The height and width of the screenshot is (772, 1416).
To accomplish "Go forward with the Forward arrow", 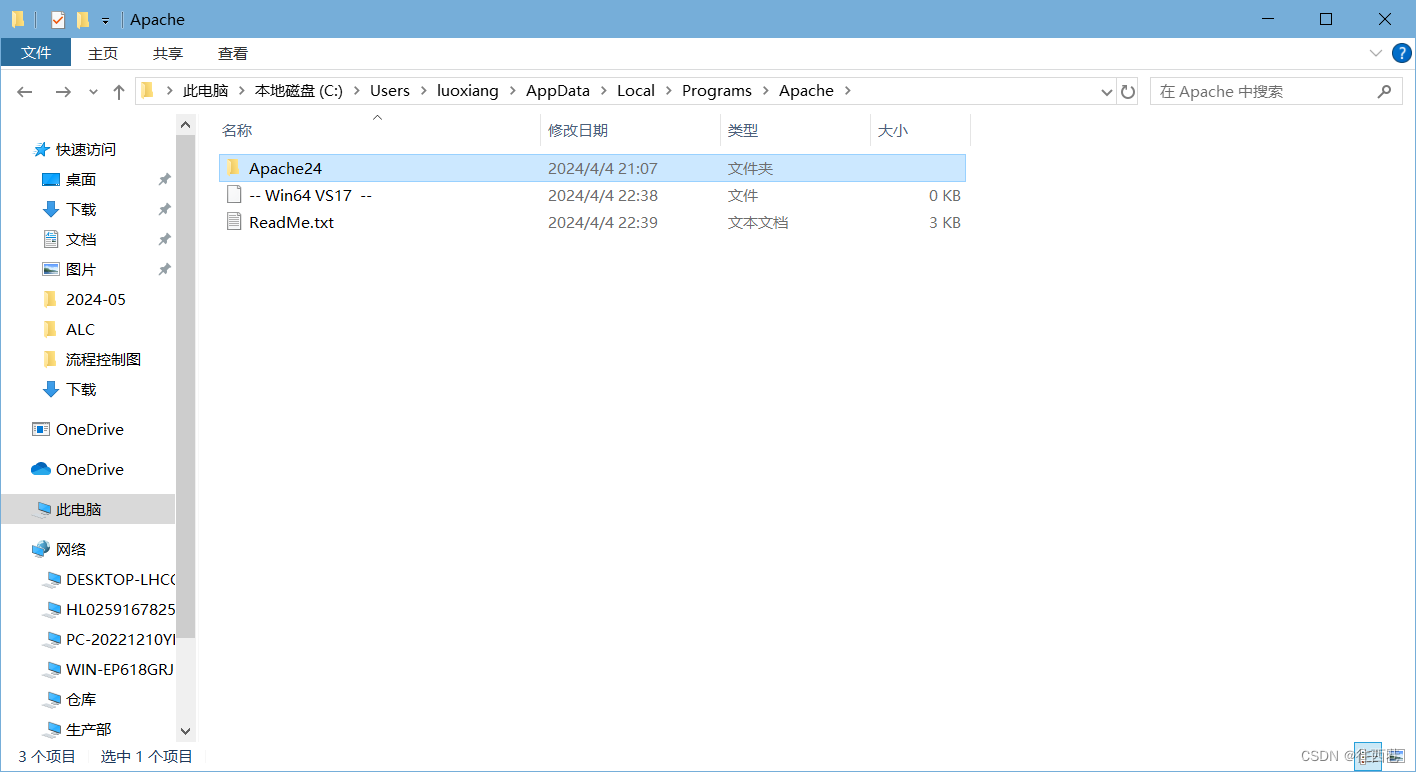I will point(63,91).
